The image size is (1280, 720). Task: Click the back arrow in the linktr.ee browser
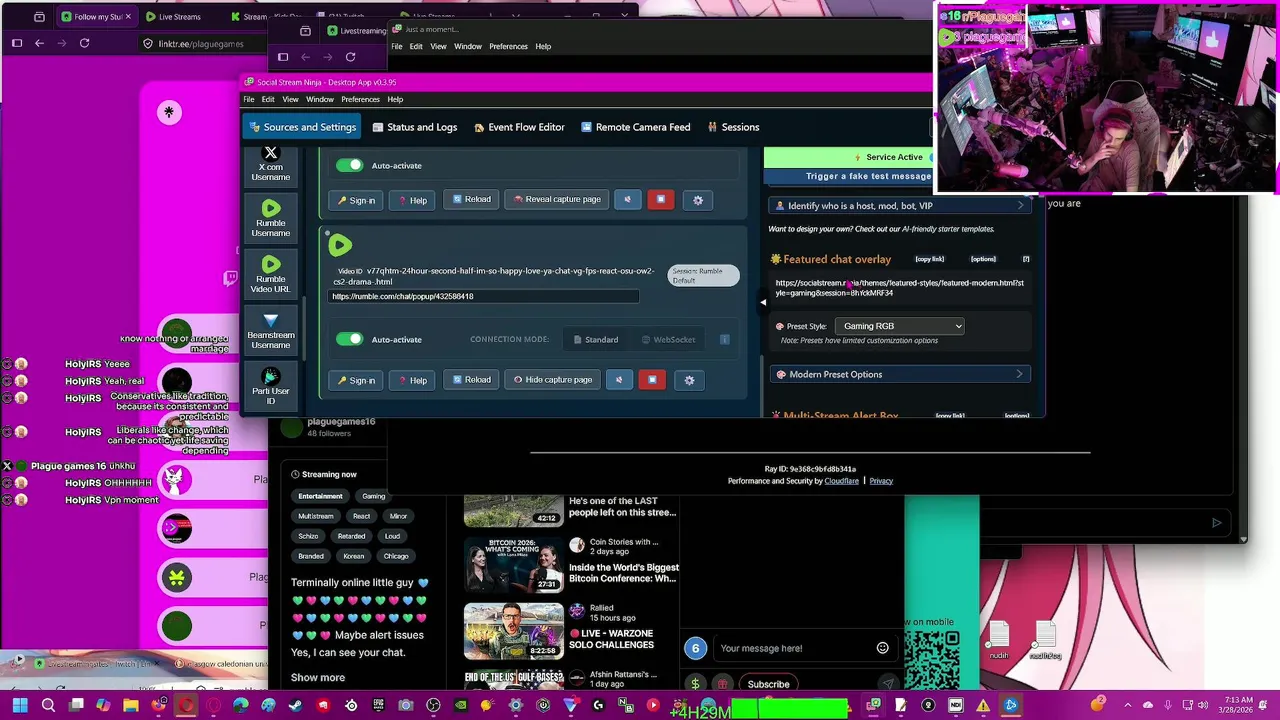pos(39,43)
